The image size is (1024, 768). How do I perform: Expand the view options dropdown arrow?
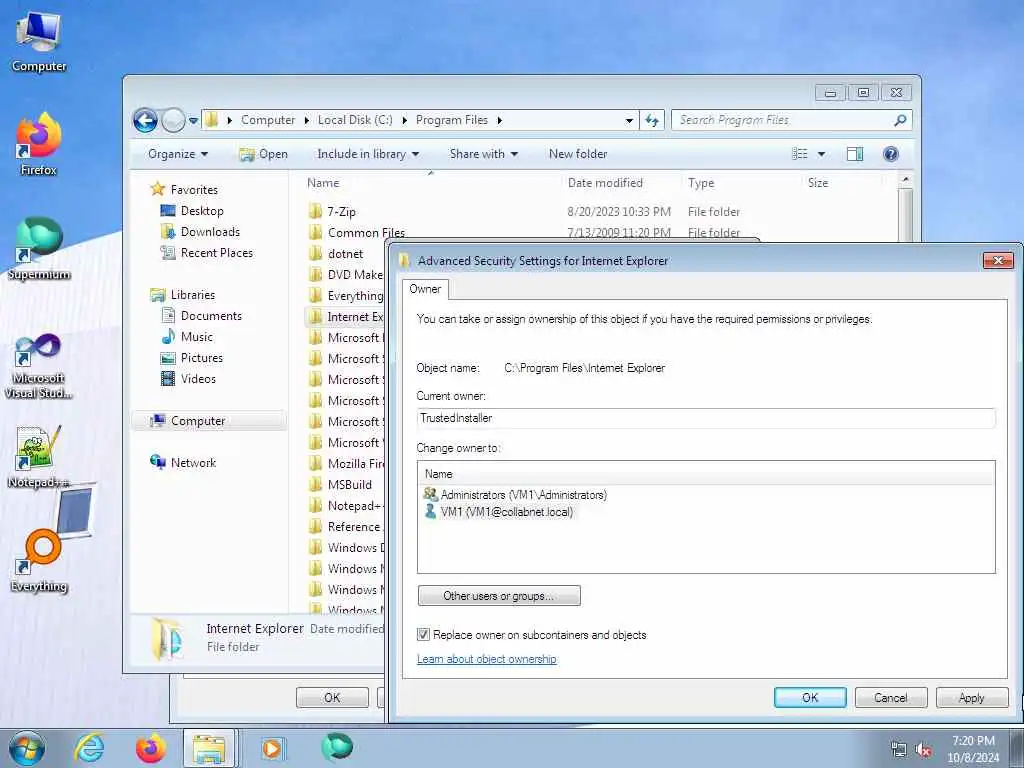[x=821, y=154]
